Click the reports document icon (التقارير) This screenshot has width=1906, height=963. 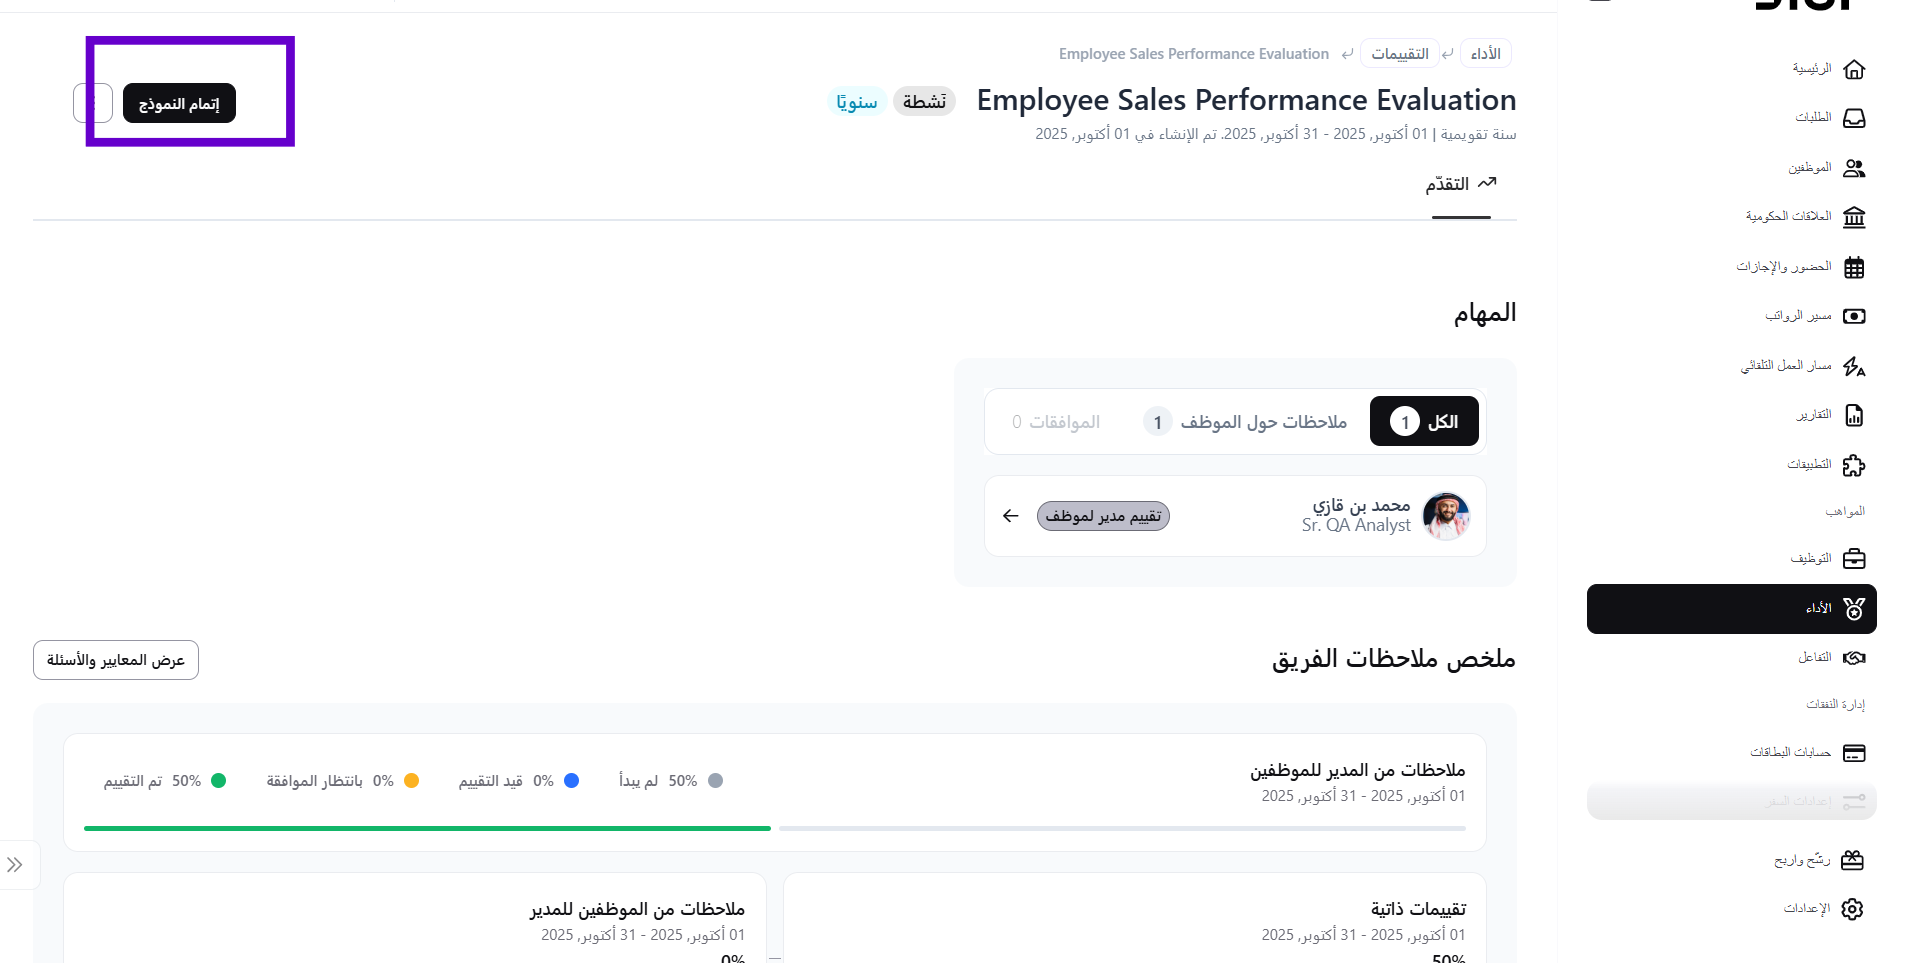(1853, 415)
